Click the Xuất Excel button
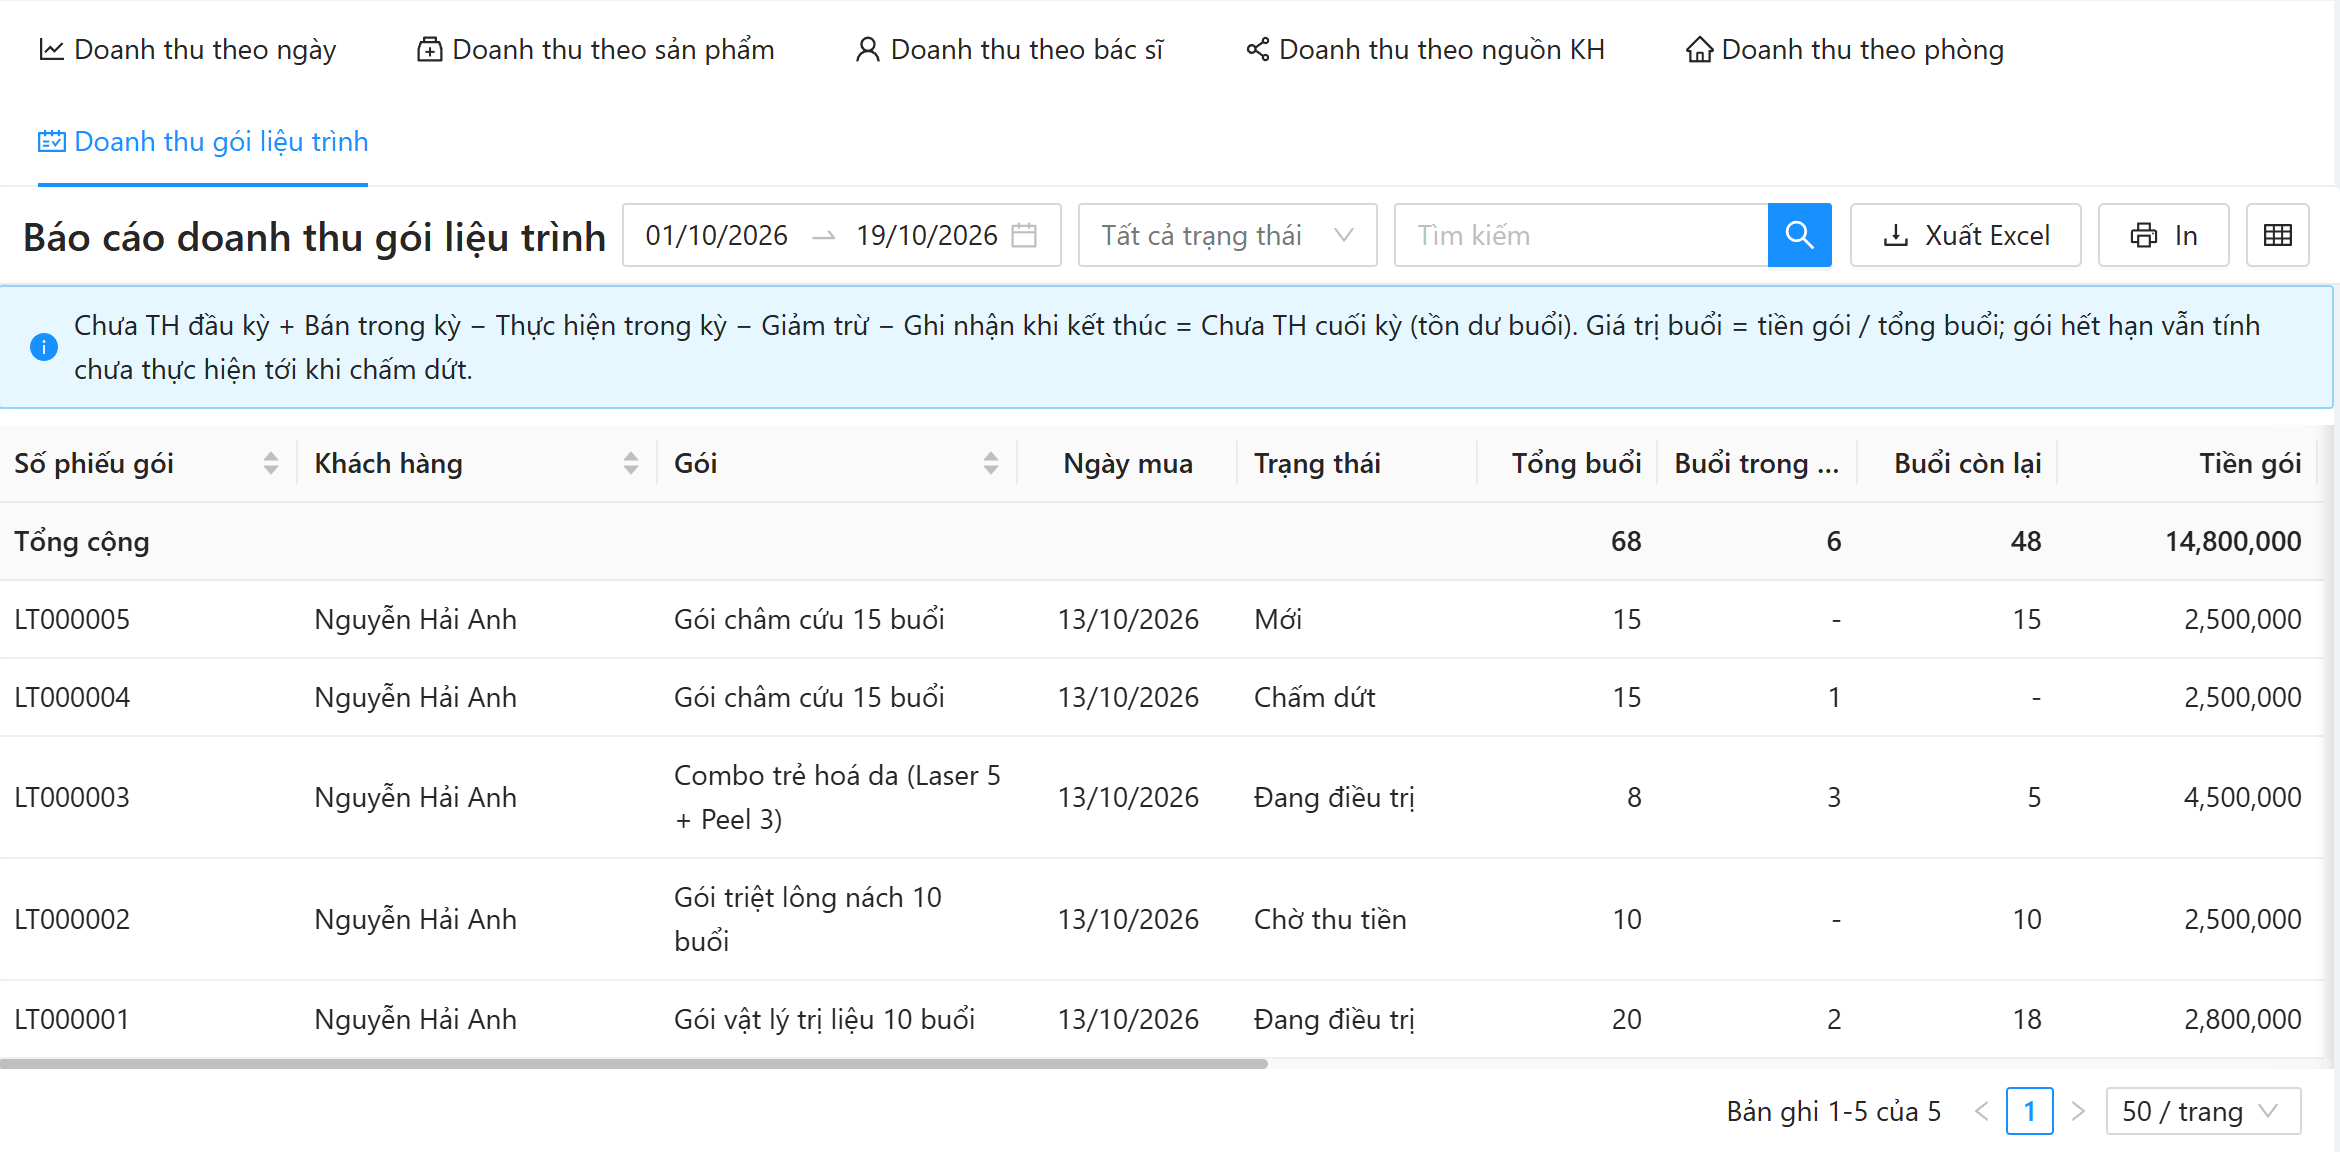Viewport: 2340px width, 1152px height. 1965,235
